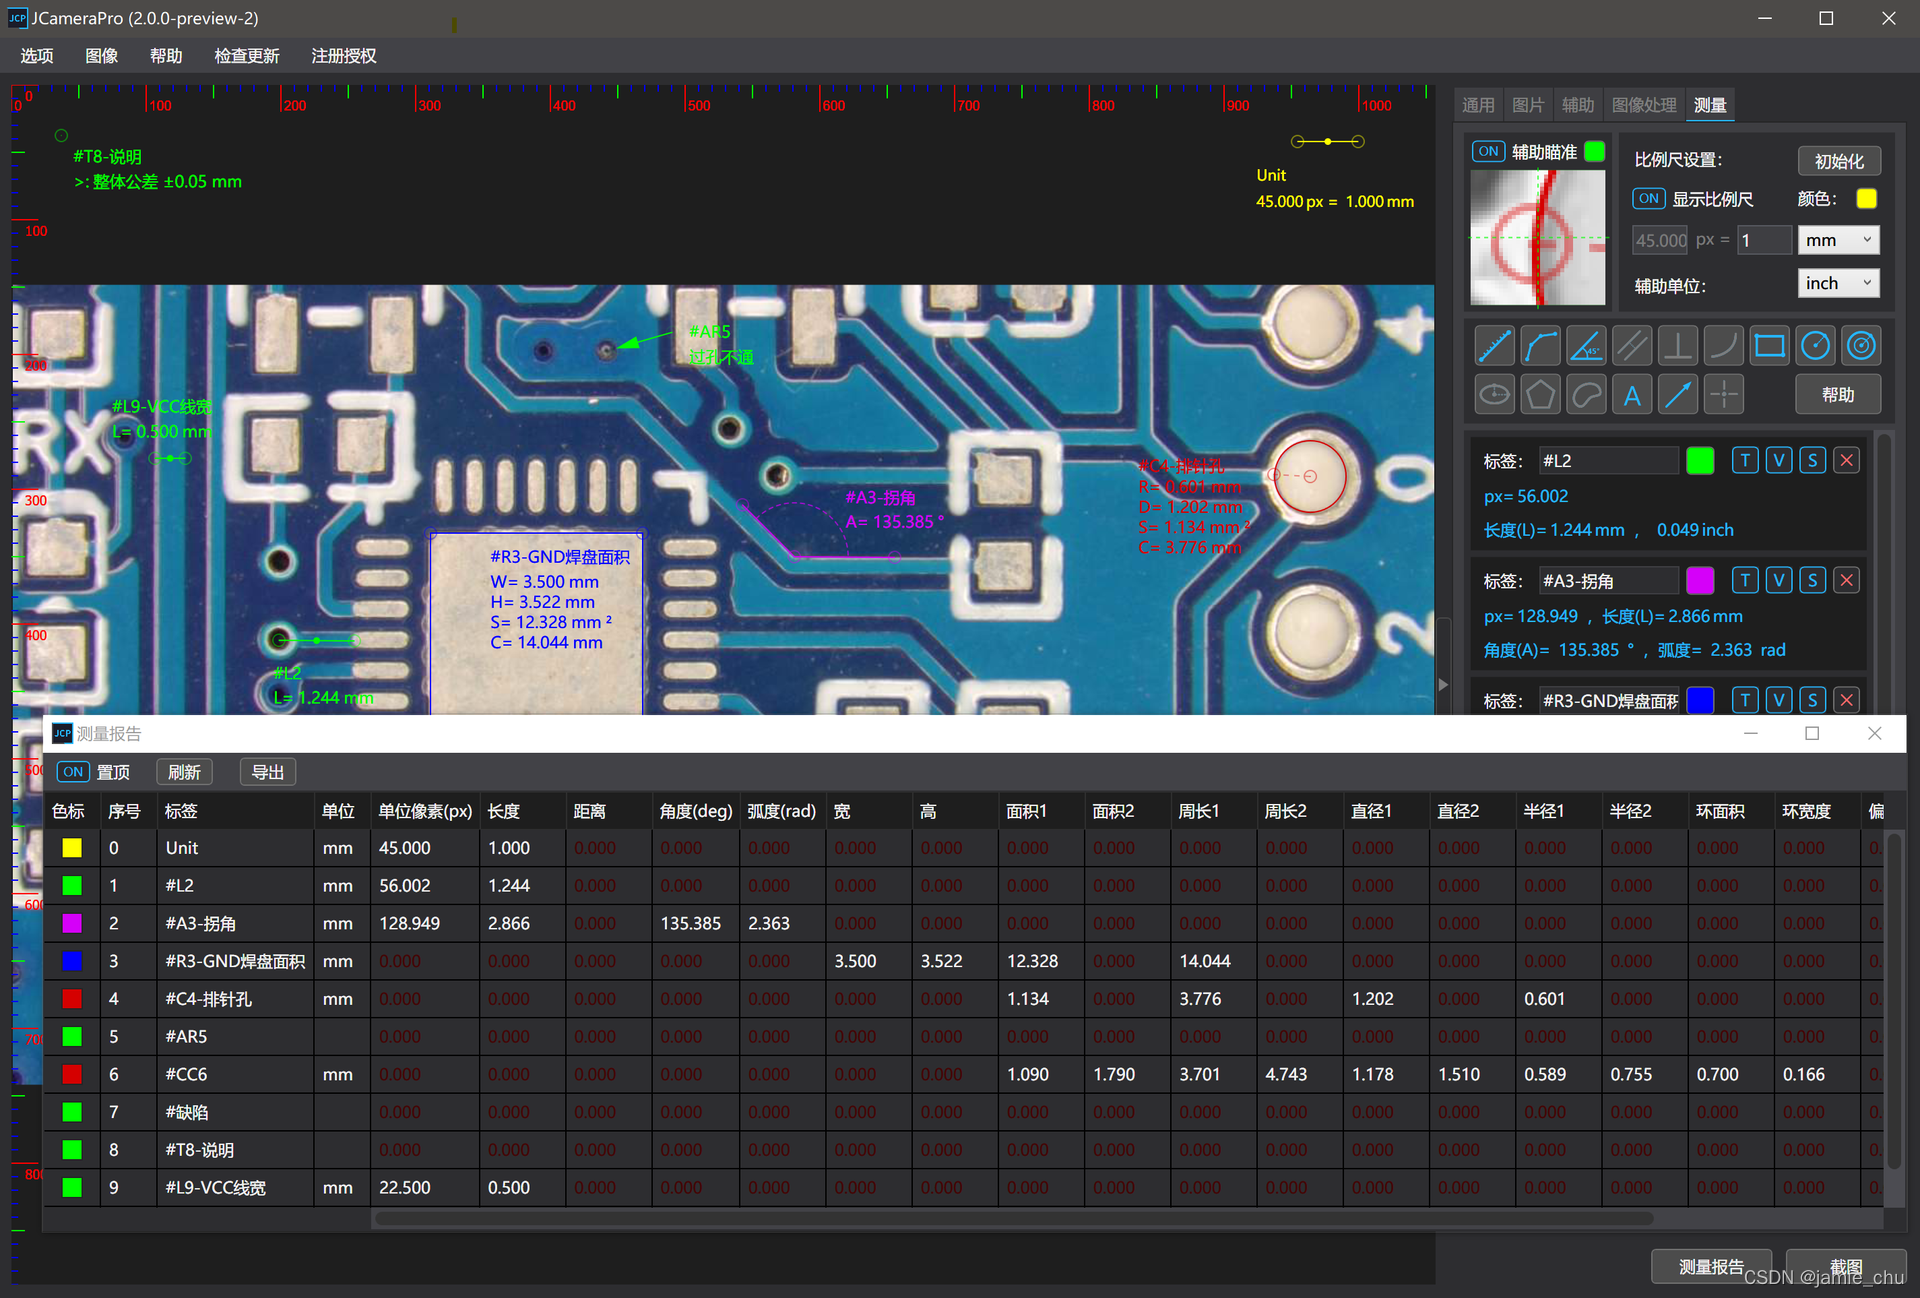Screen dimensions: 1920x1298
Task: Select the concentric circles measurement tool
Action: [1861, 347]
